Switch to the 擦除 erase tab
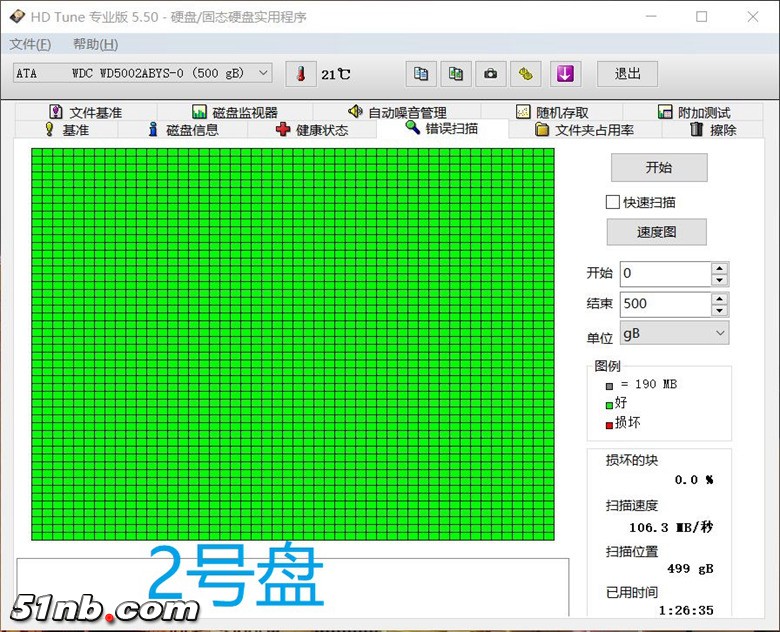The width and height of the screenshot is (780, 632). tap(712, 130)
